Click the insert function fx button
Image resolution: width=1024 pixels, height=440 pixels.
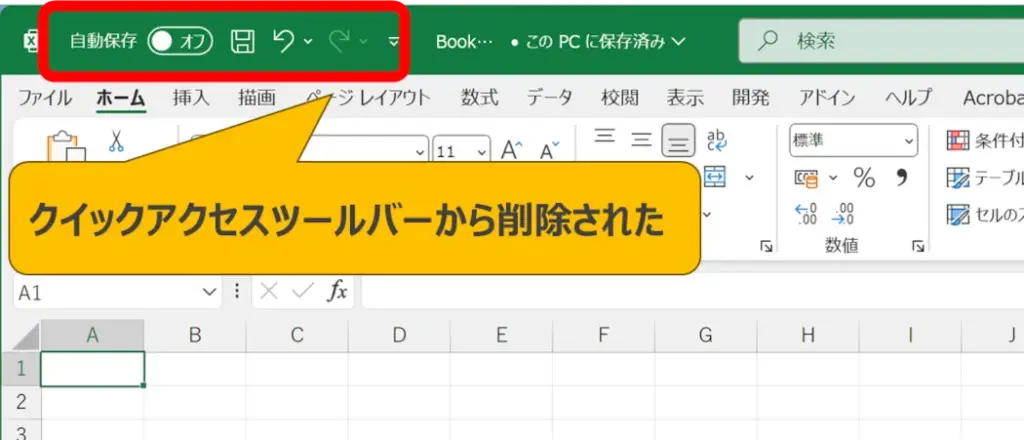click(338, 291)
